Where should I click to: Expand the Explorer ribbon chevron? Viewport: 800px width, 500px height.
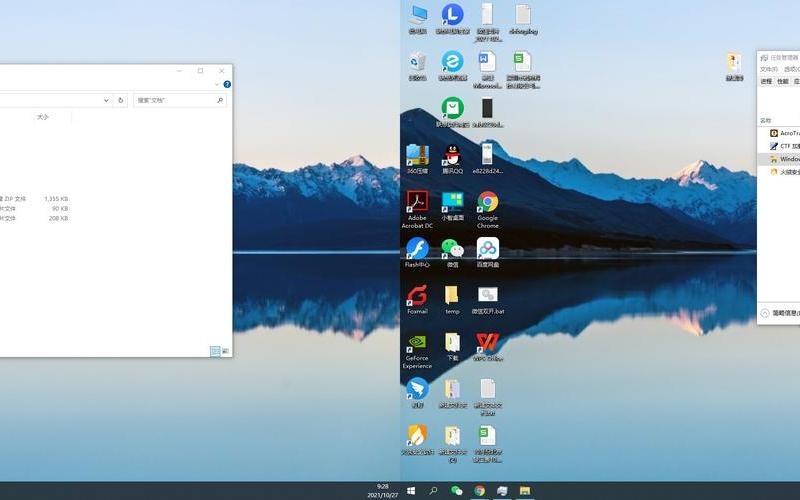pos(217,84)
